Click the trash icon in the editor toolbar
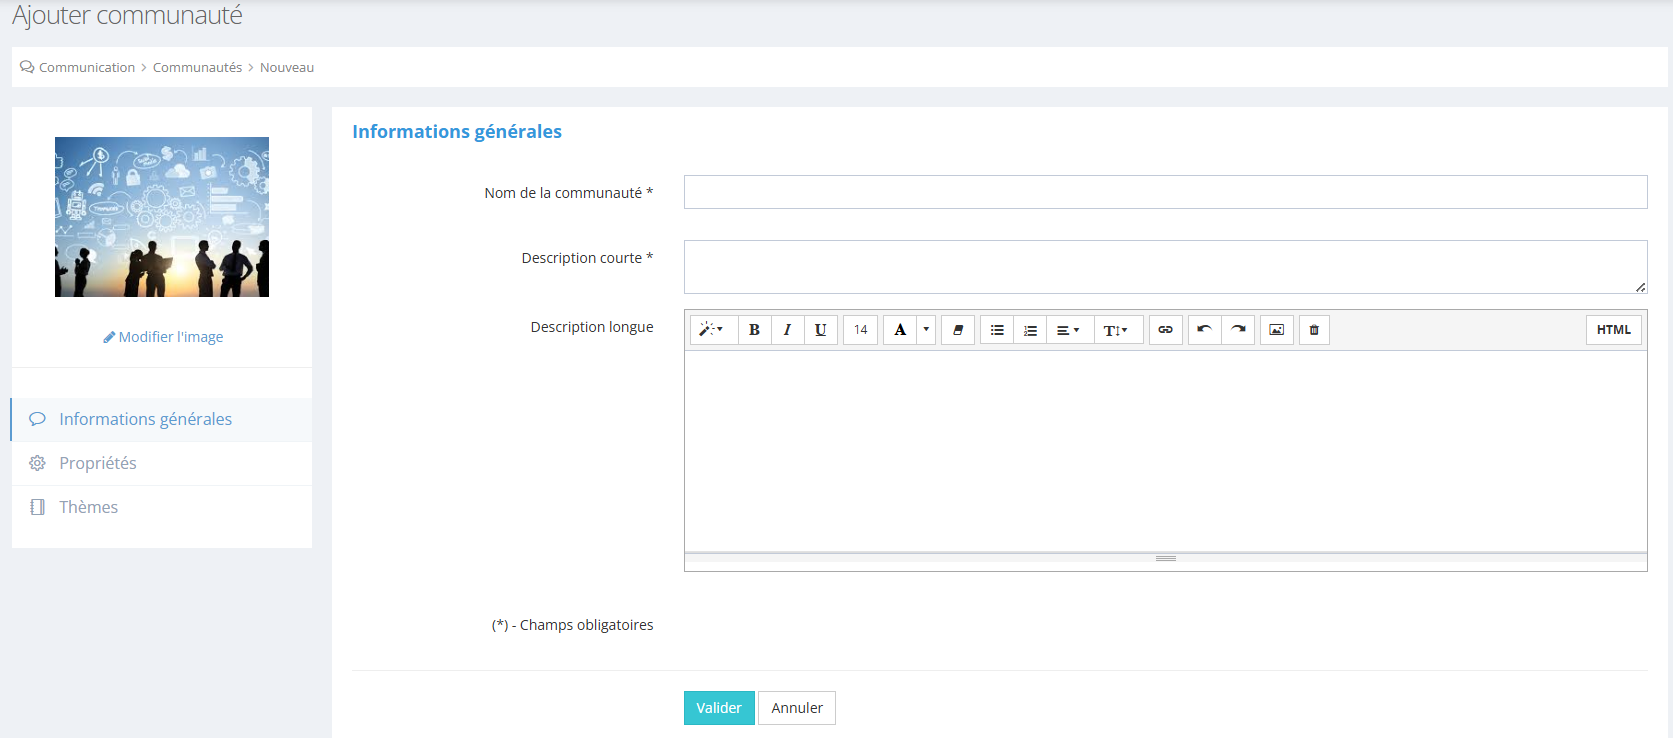This screenshot has height=738, width=1673. tap(1314, 330)
